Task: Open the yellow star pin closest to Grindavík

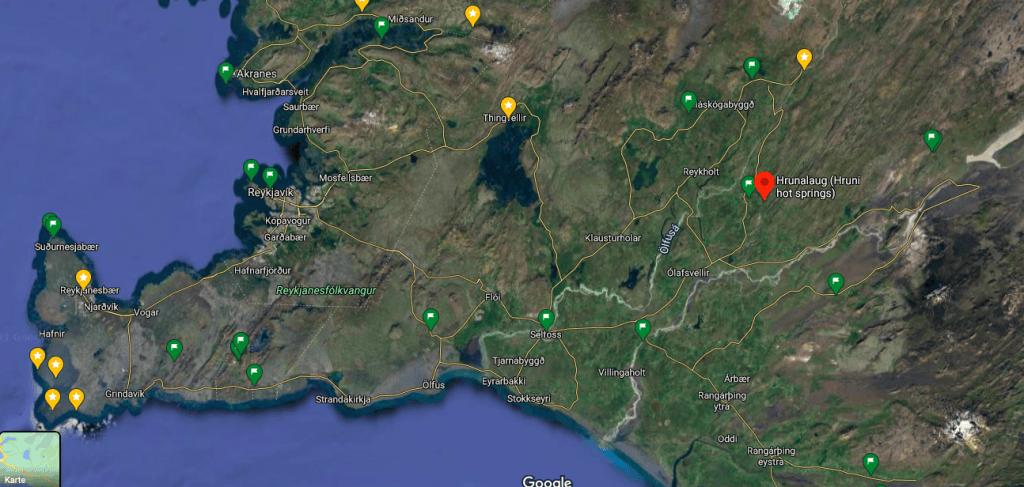Action: 76,398
